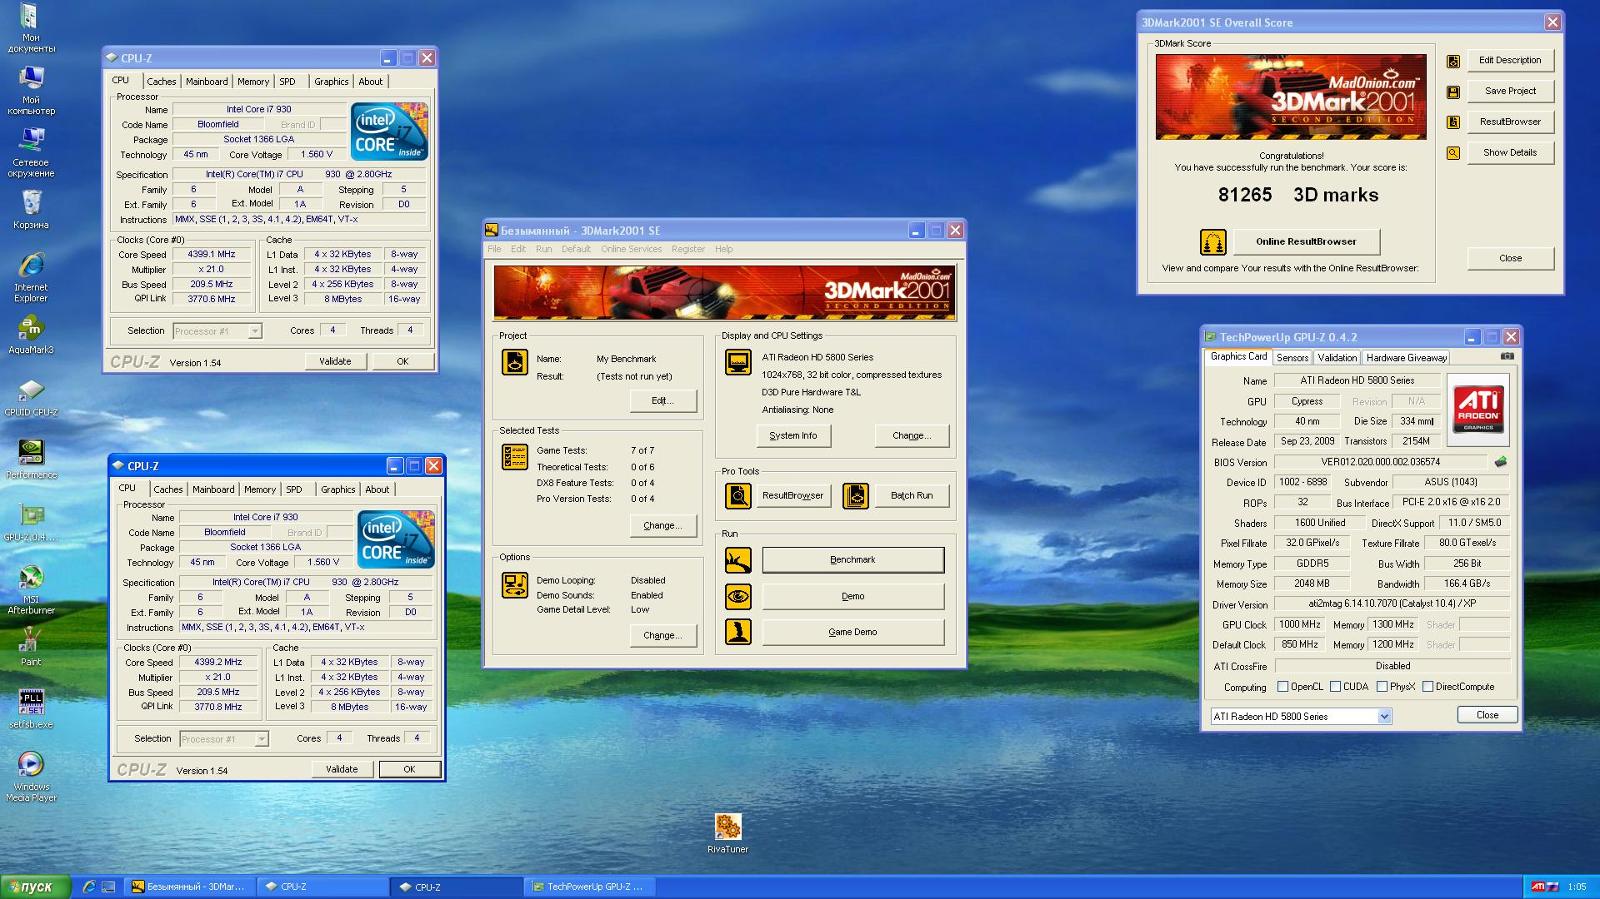This screenshot has width=1600, height=899.
Task: Click the BIOS save icon in GPU-Z
Action: click(1500, 462)
